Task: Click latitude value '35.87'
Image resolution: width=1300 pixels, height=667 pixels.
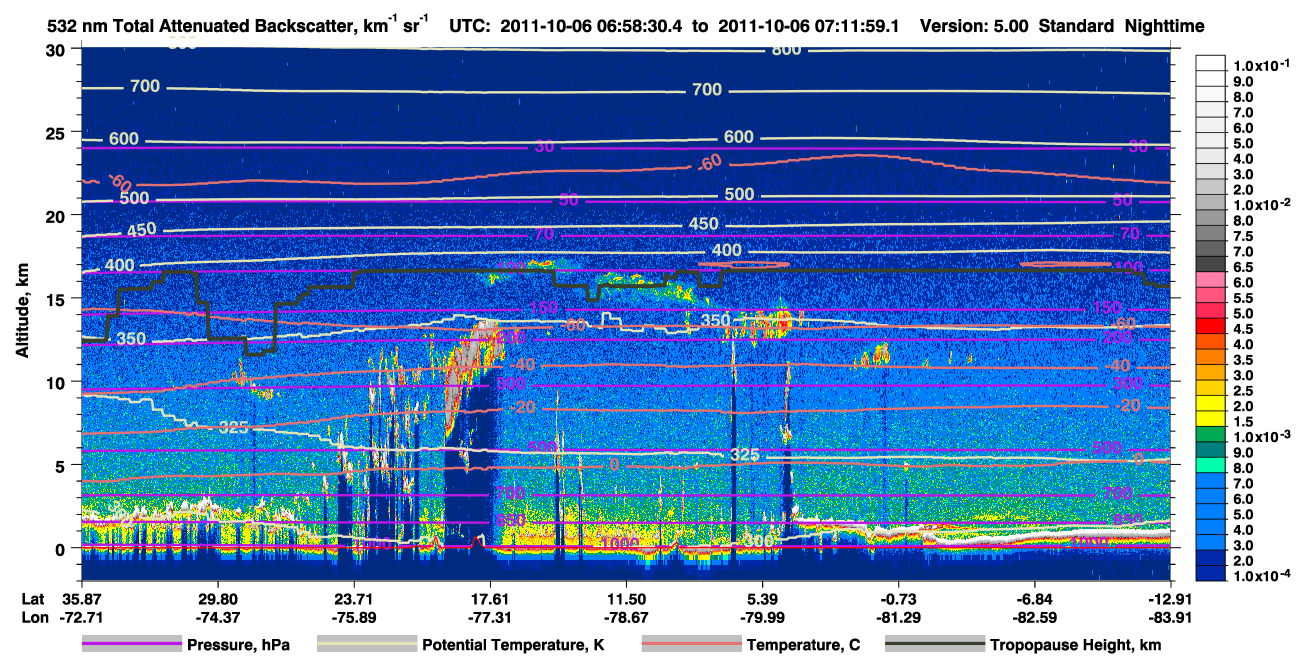Action: coord(81,598)
